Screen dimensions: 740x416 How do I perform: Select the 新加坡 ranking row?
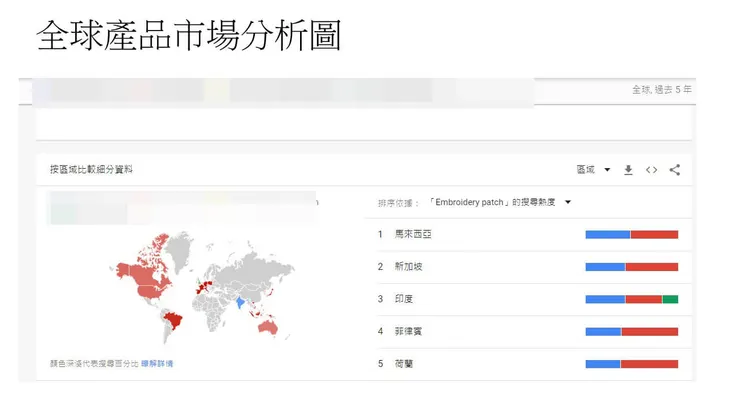pos(533,267)
